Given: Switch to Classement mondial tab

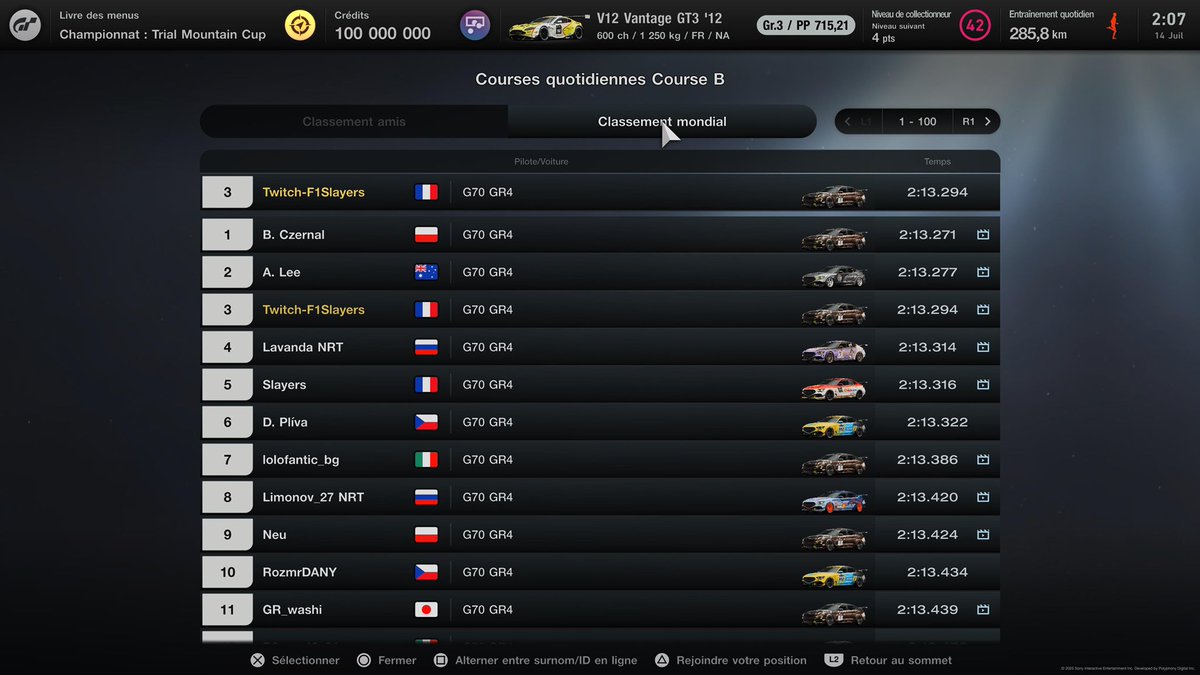Looking at the screenshot, I should 662,122.
